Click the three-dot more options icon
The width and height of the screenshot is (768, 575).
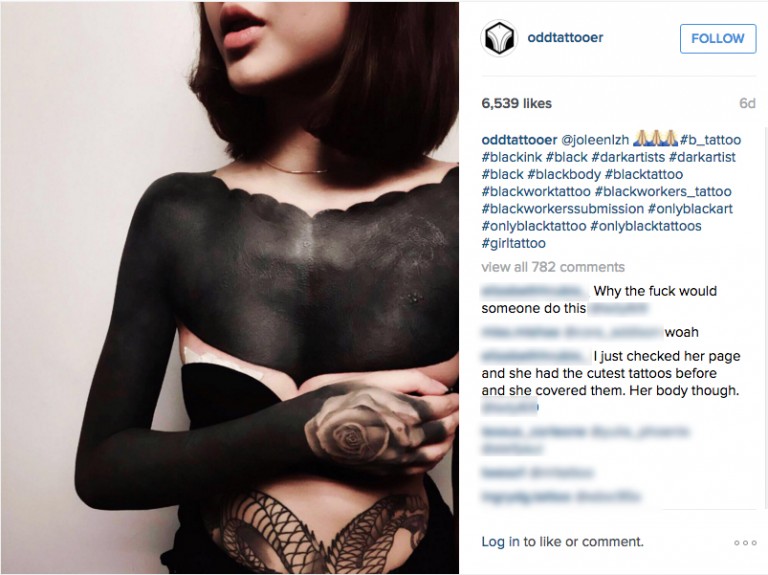click(x=745, y=543)
